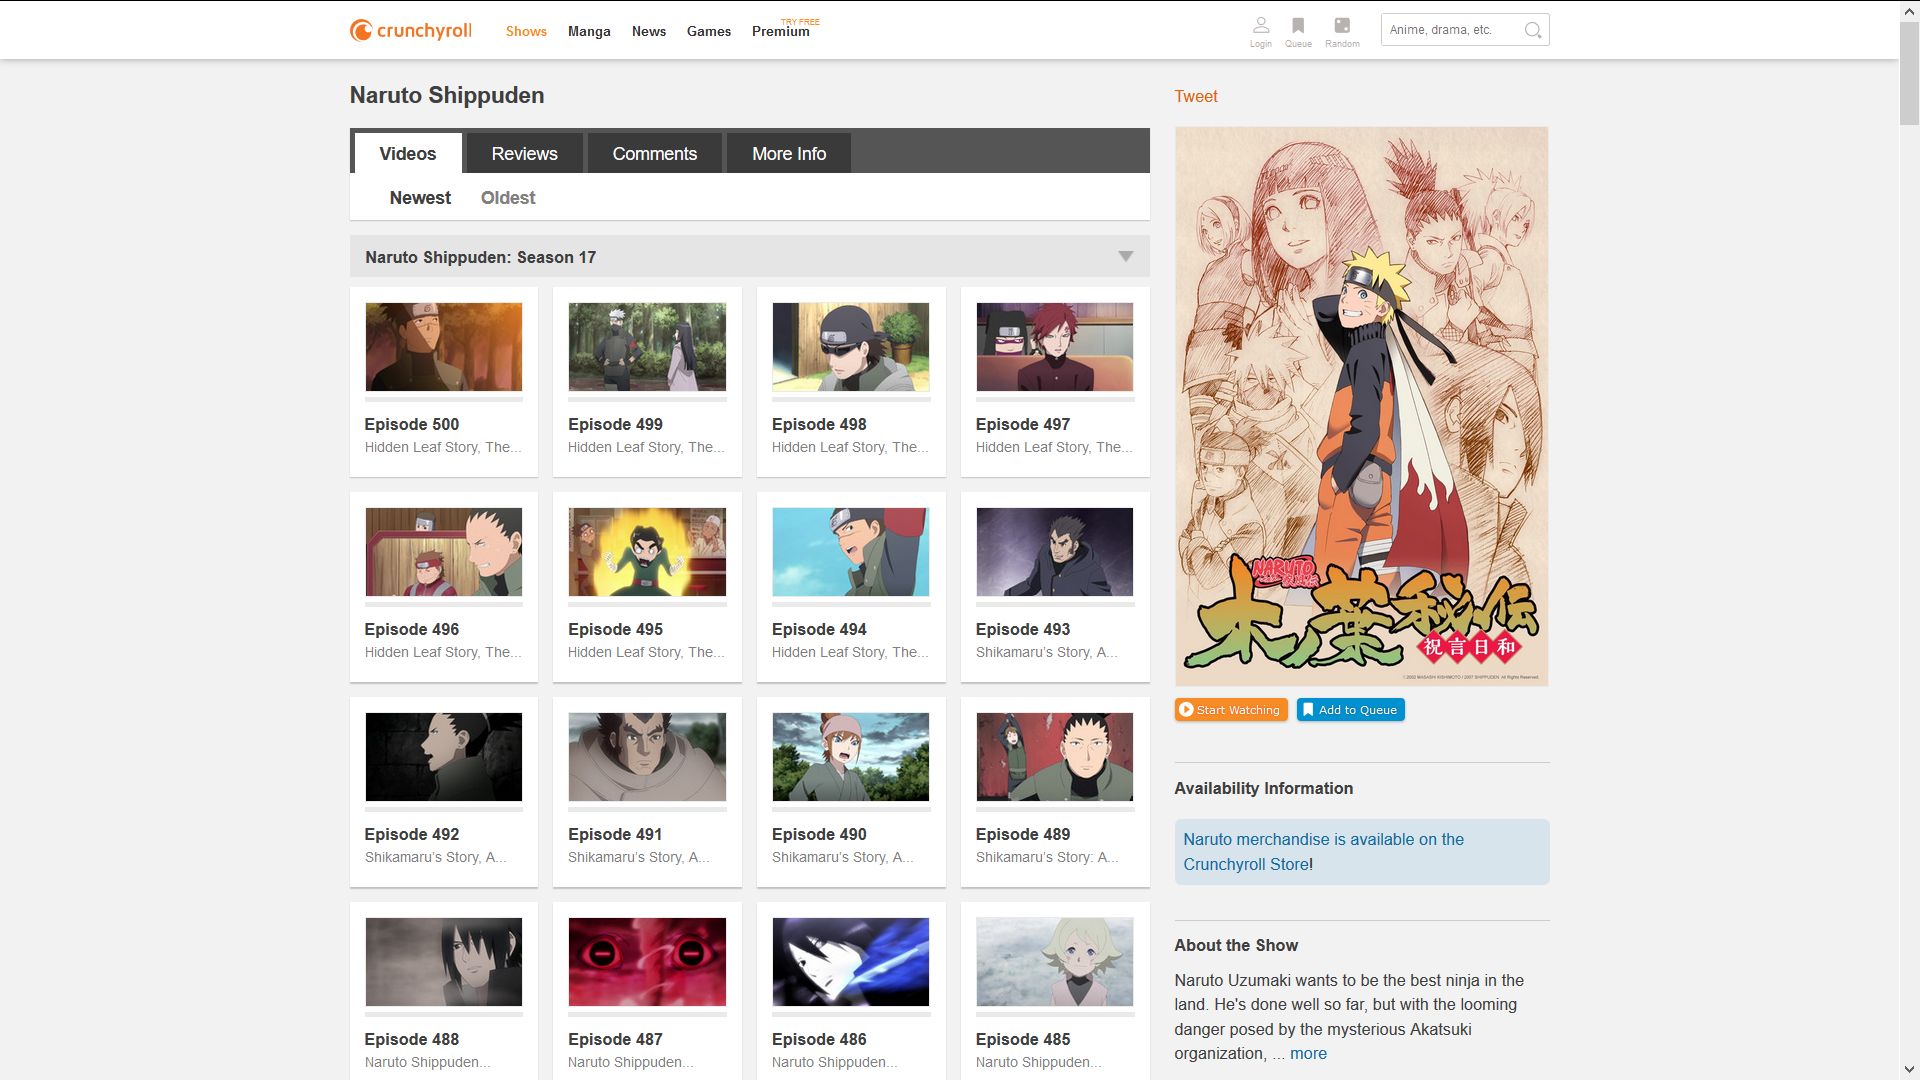Click the Tweet link
This screenshot has height=1080, width=1920.
tap(1196, 96)
